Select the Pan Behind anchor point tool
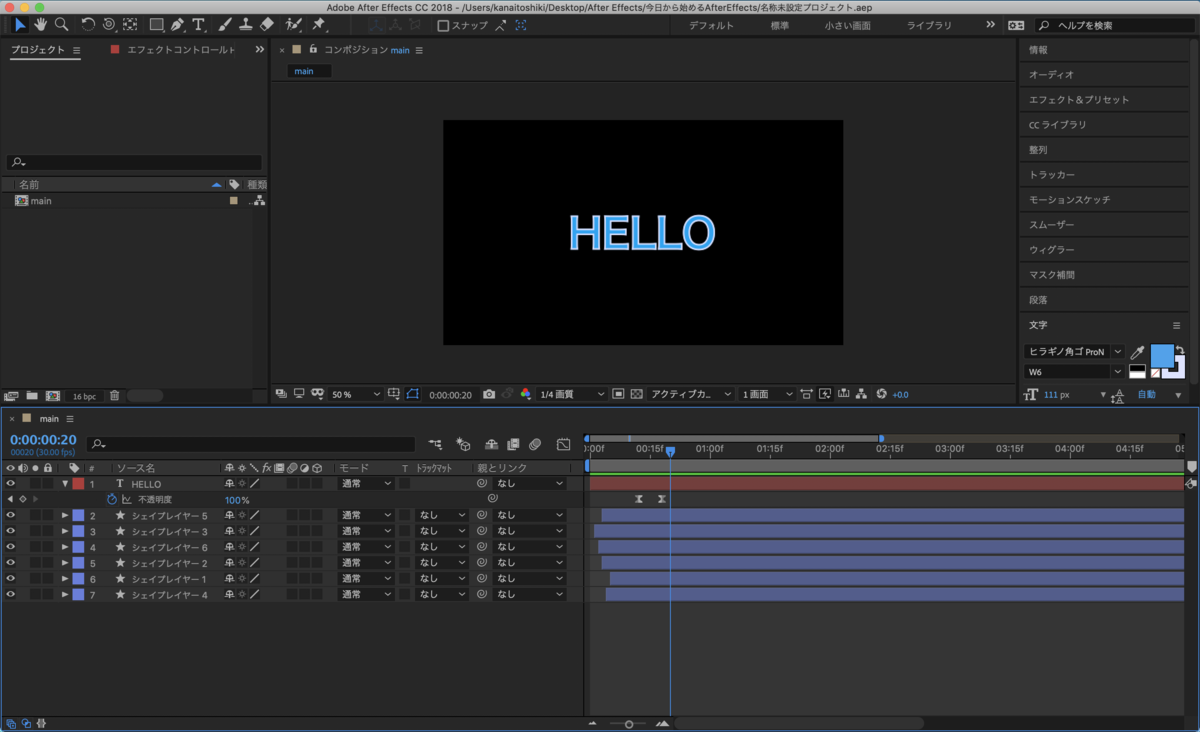The height and width of the screenshot is (732, 1200). [130, 24]
